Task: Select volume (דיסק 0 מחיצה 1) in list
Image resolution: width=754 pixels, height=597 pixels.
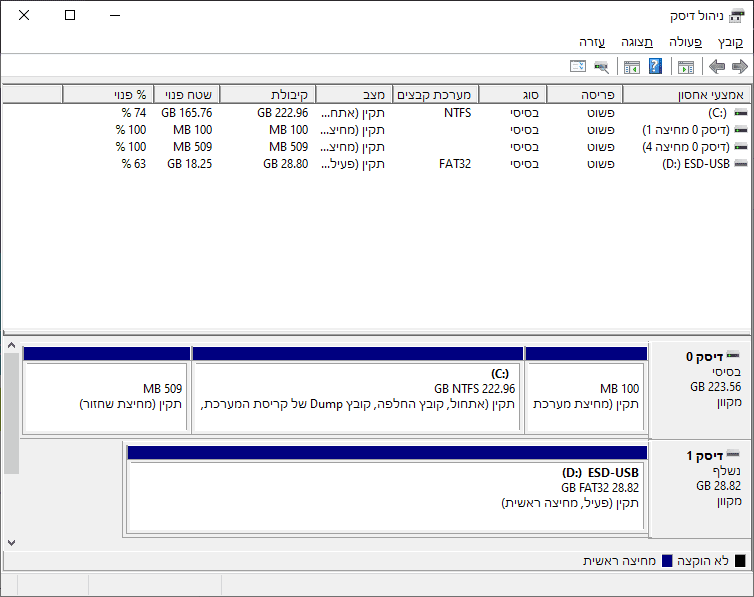Action: (686, 130)
